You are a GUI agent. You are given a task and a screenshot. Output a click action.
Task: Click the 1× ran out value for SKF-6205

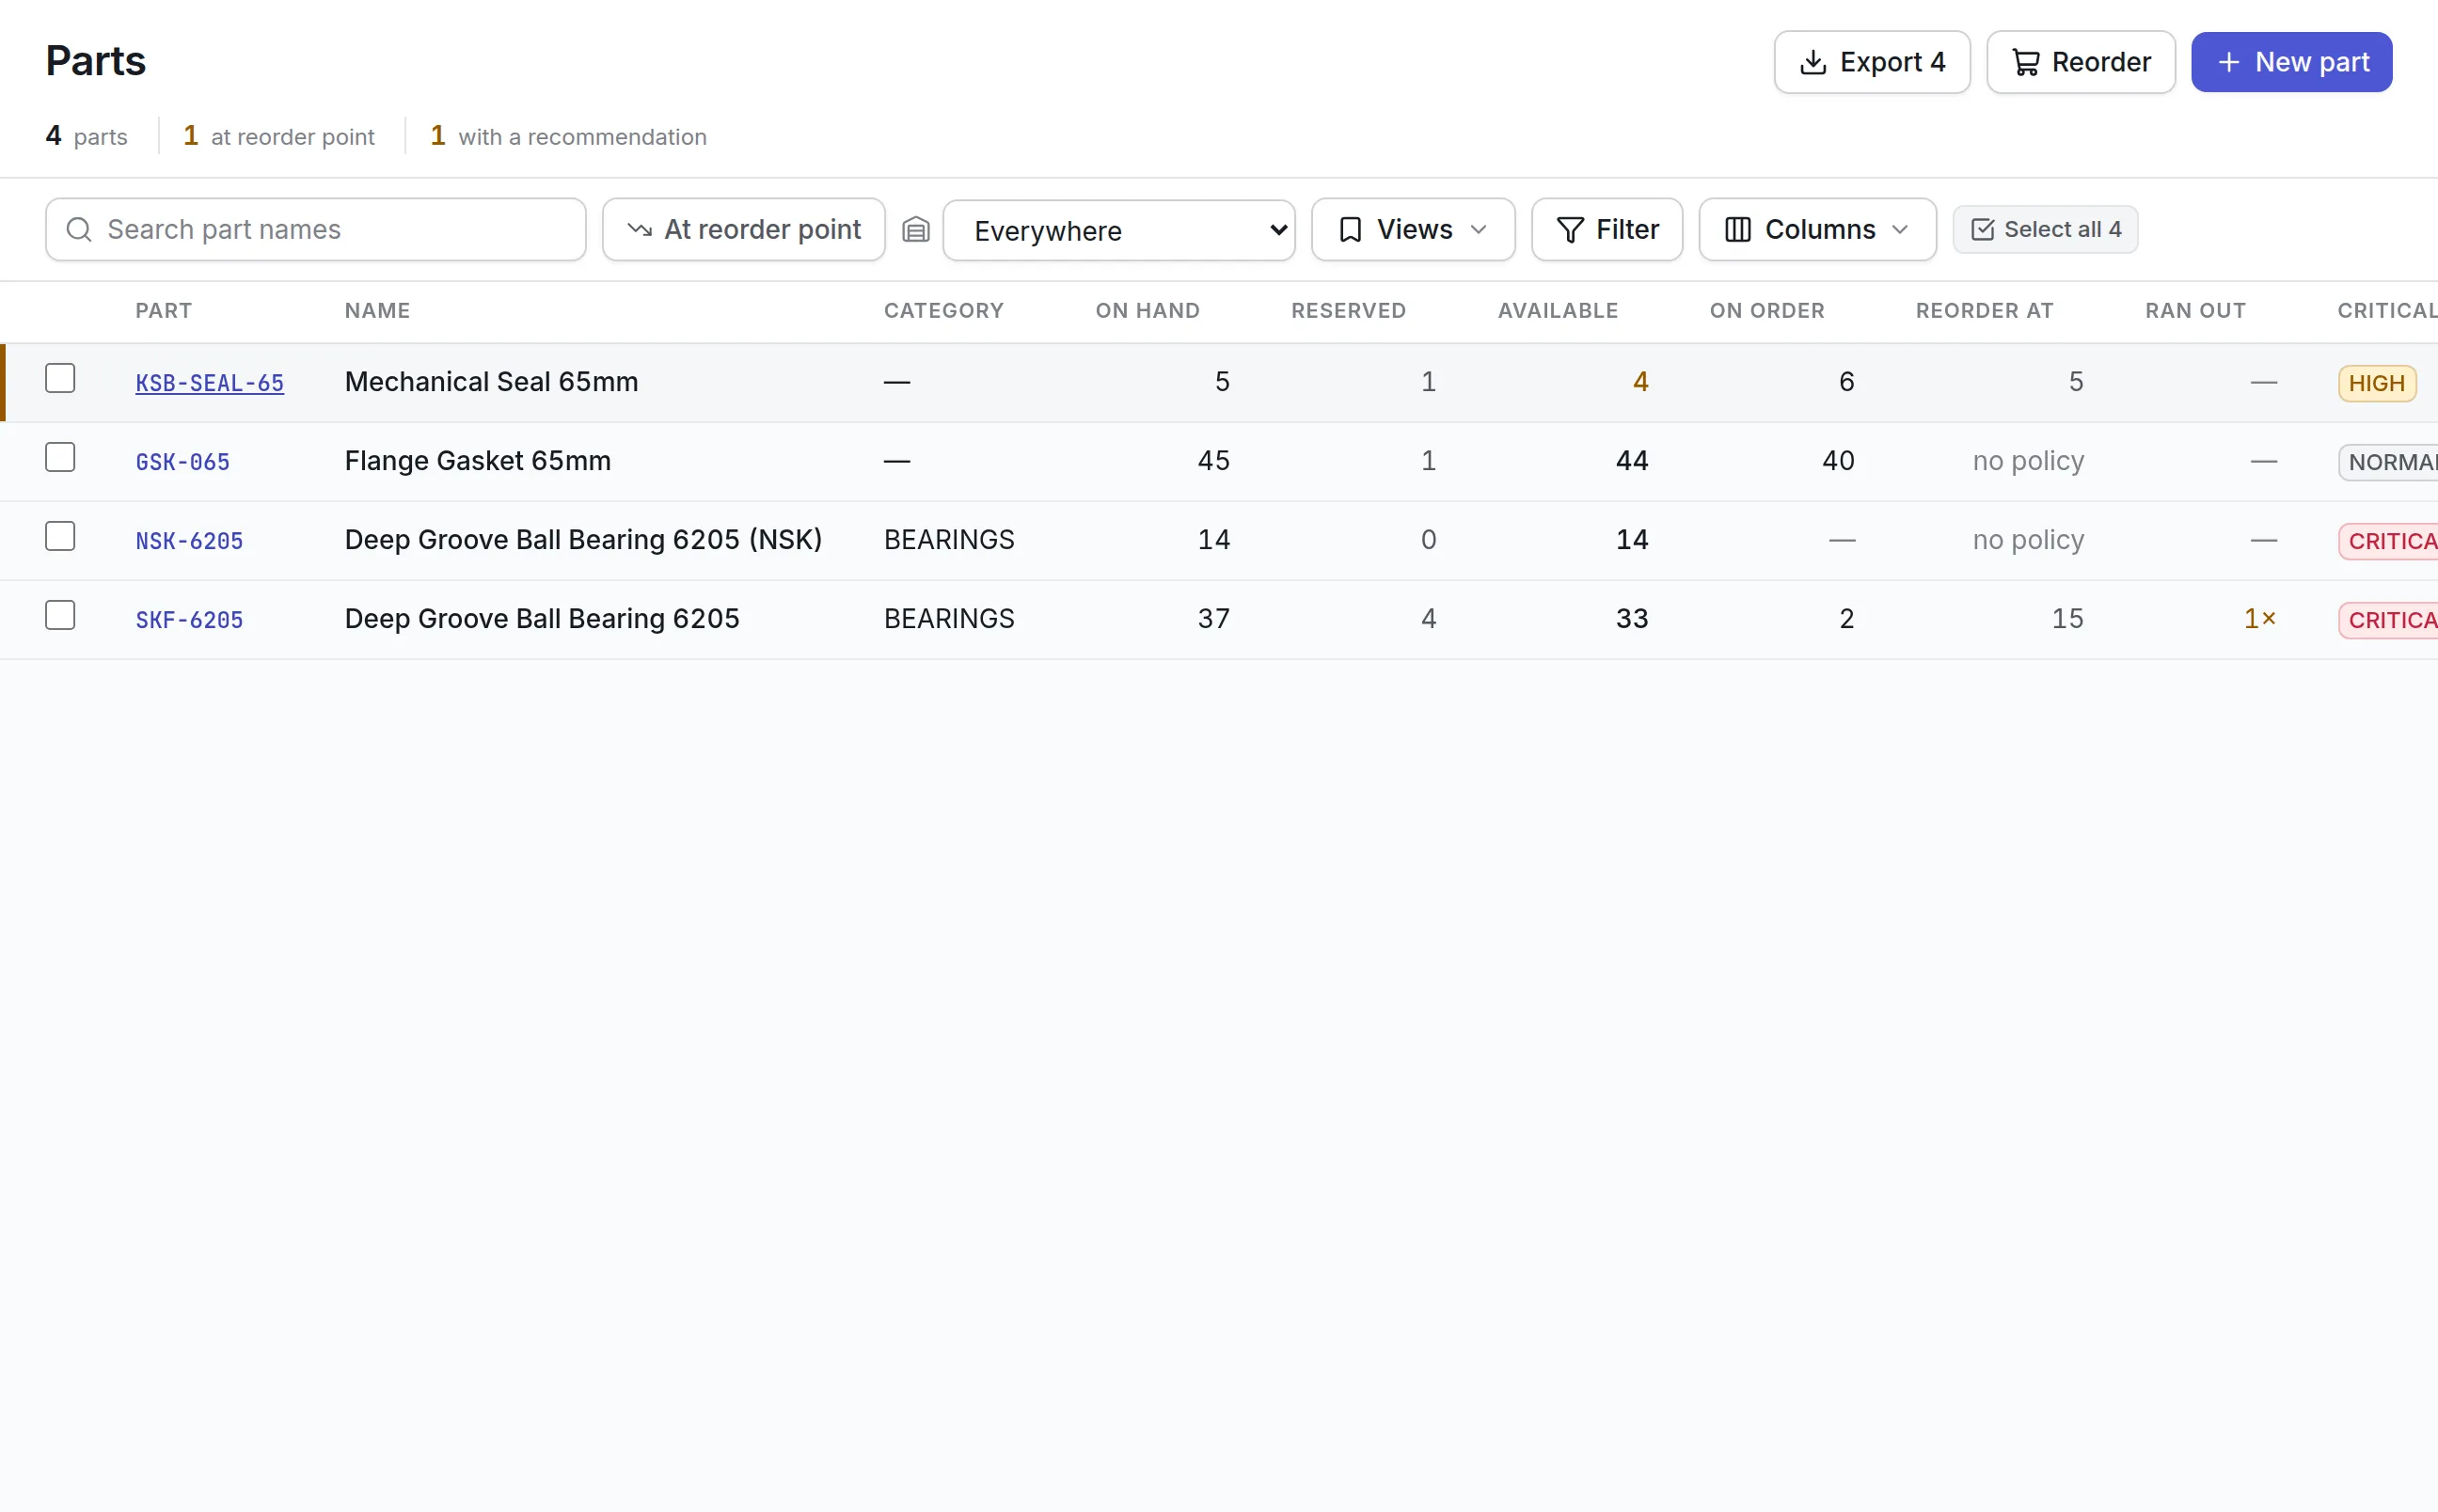[x=2259, y=619]
